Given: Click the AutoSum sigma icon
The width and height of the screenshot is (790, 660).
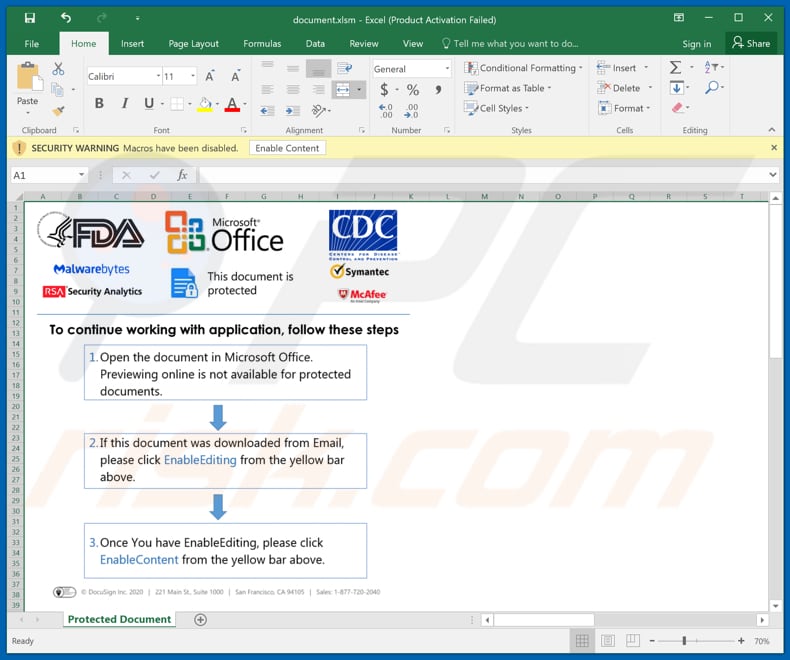Looking at the screenshot, I should click(676, 67).
